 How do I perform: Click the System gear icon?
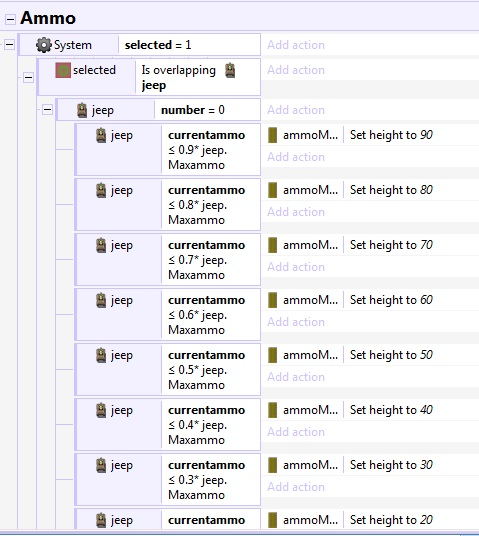43,45
